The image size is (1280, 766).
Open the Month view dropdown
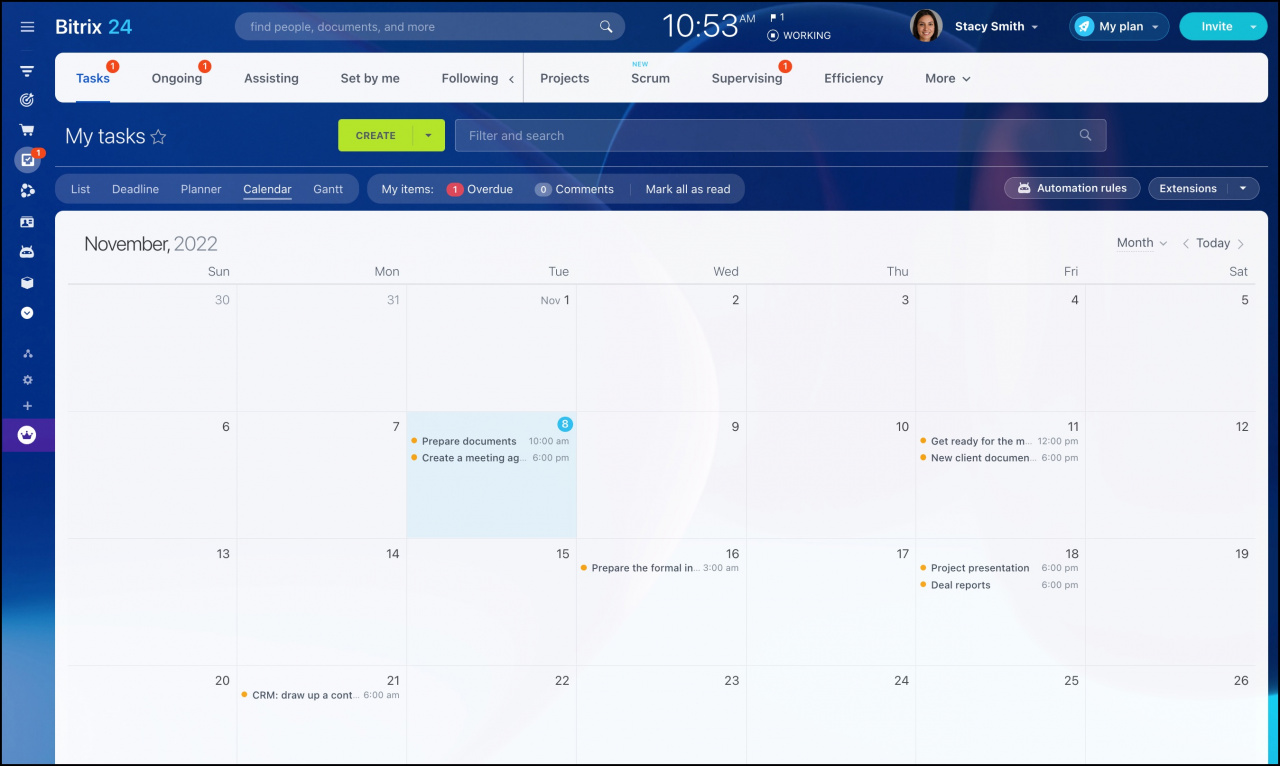pyautogui.click(x=1142, y=243)
